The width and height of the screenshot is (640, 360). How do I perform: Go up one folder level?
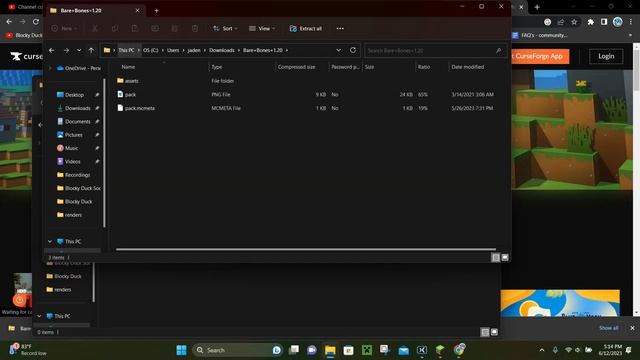(x=91, y=50)
